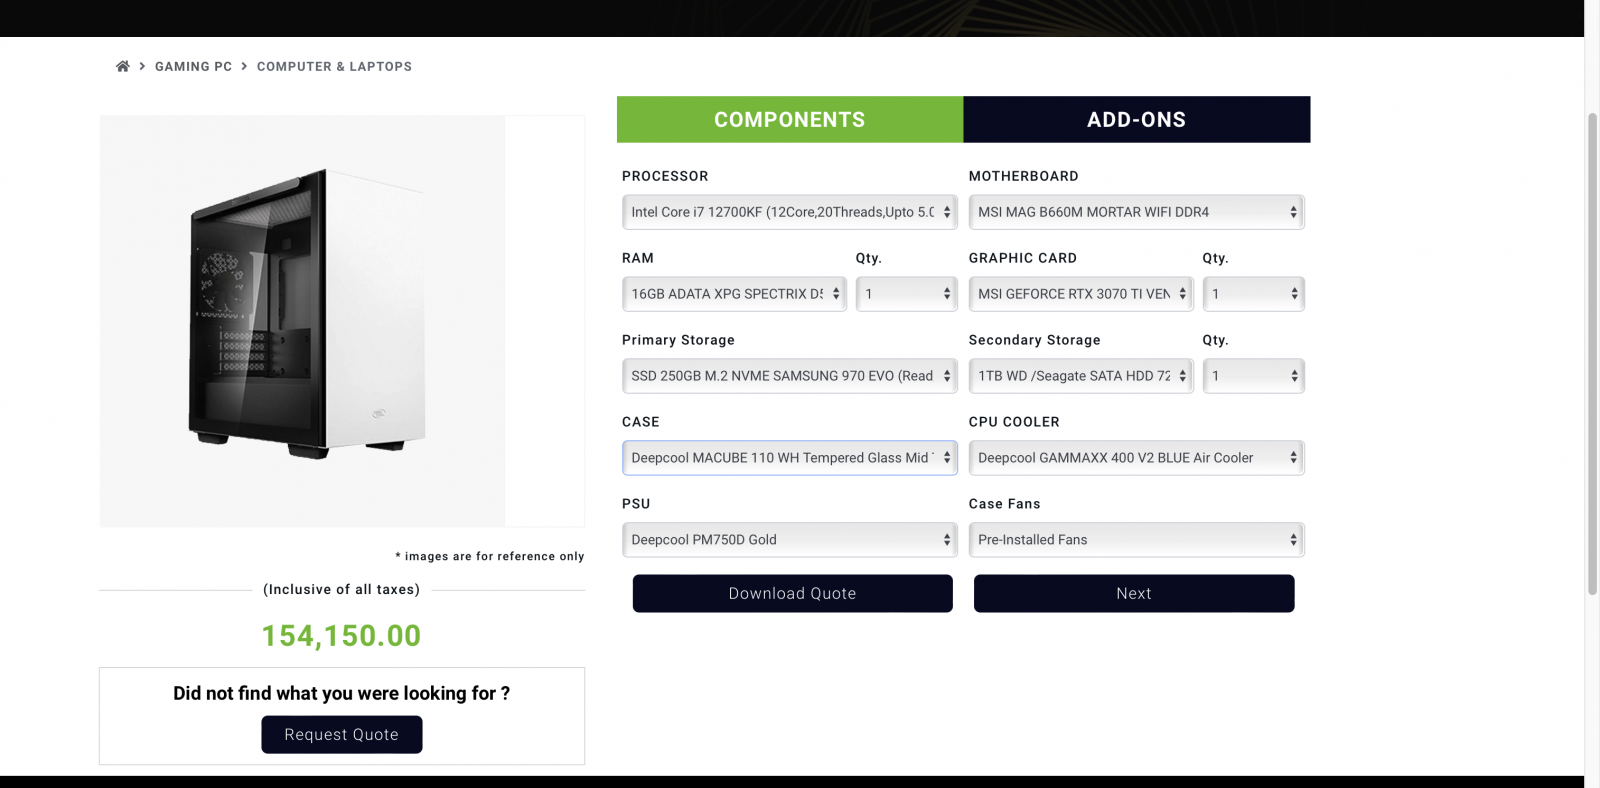Go to the home breadcrumb icon
The width and height of the screenshot is (1600, 788).
coord(122,66)
